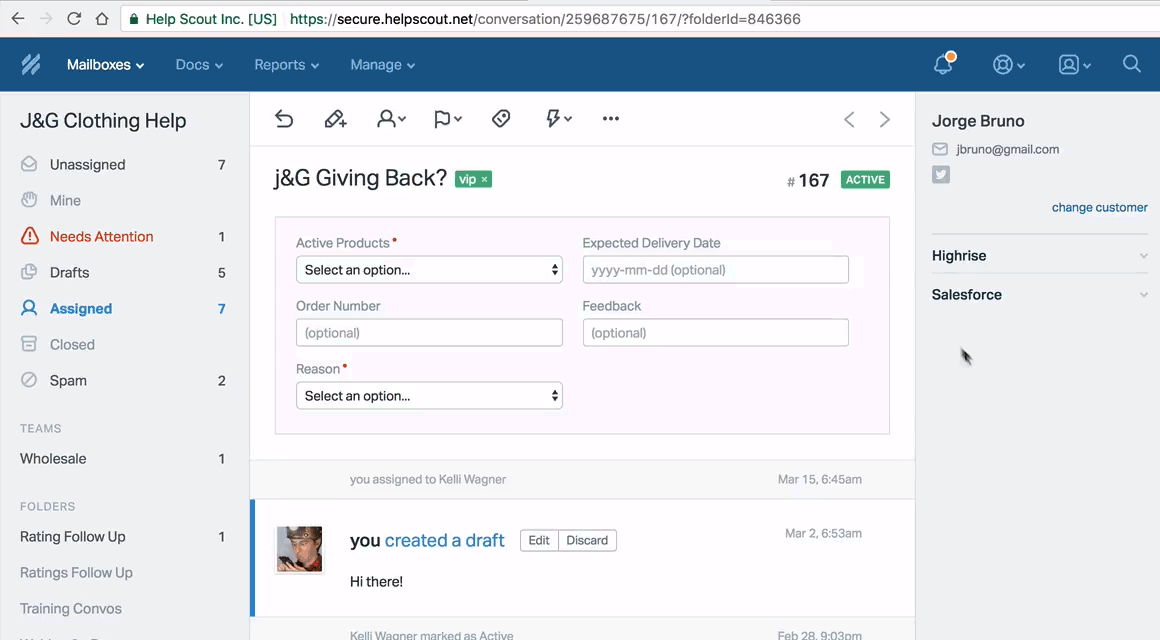Viewport: 1160px width, 640px height.
Task: Open the Mailboxes menu
Action: tap(105, 65)
